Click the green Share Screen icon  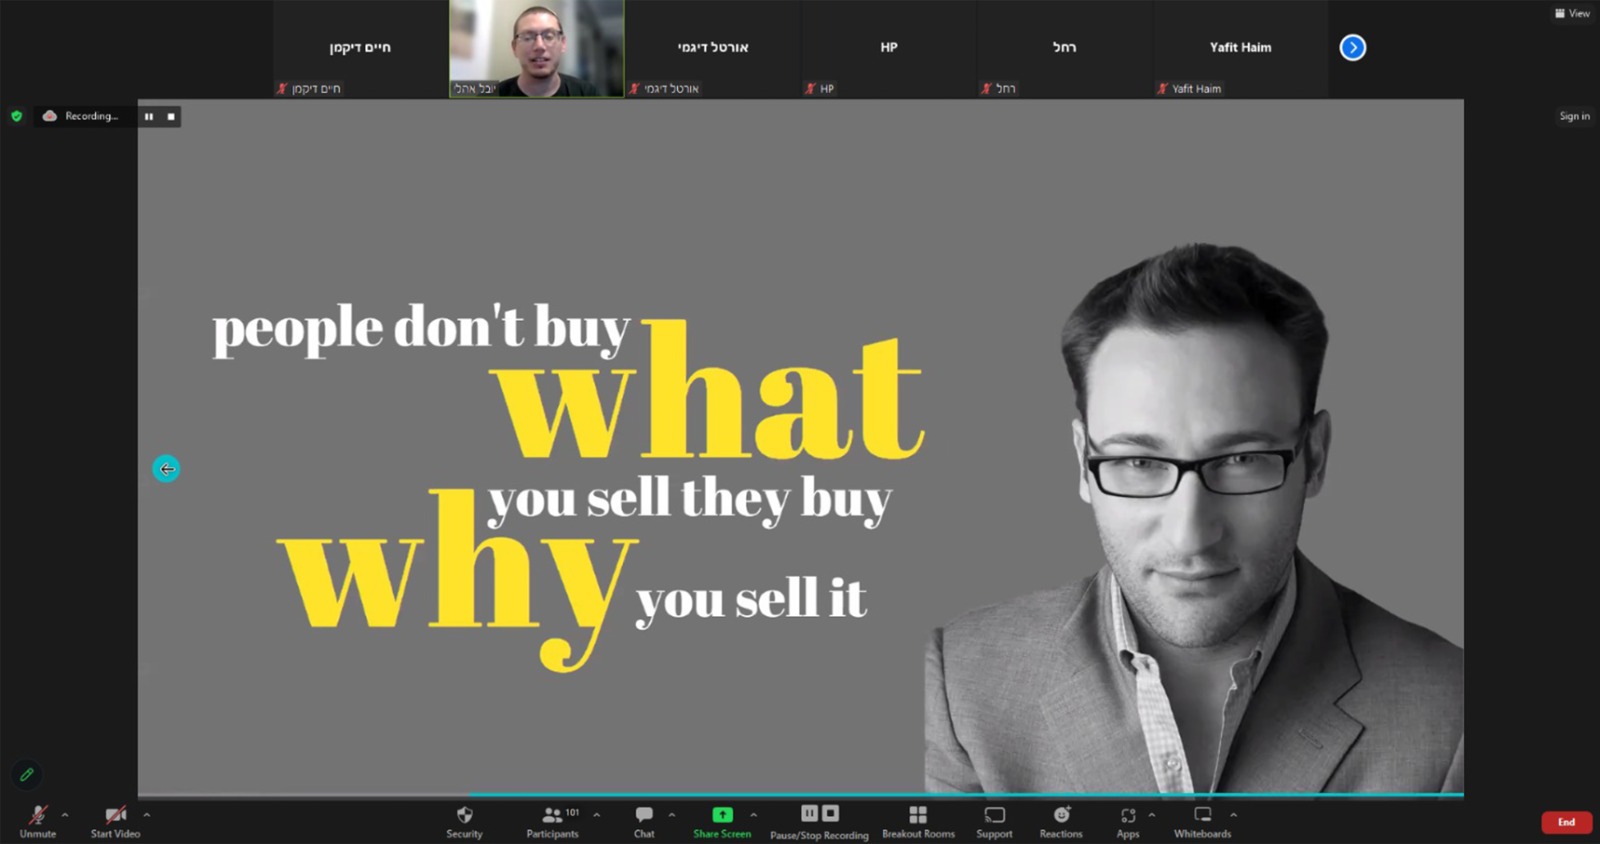coord(722,815)
